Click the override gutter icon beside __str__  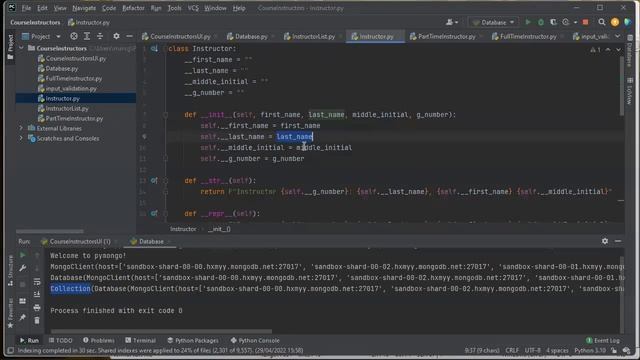click(153, 180)
